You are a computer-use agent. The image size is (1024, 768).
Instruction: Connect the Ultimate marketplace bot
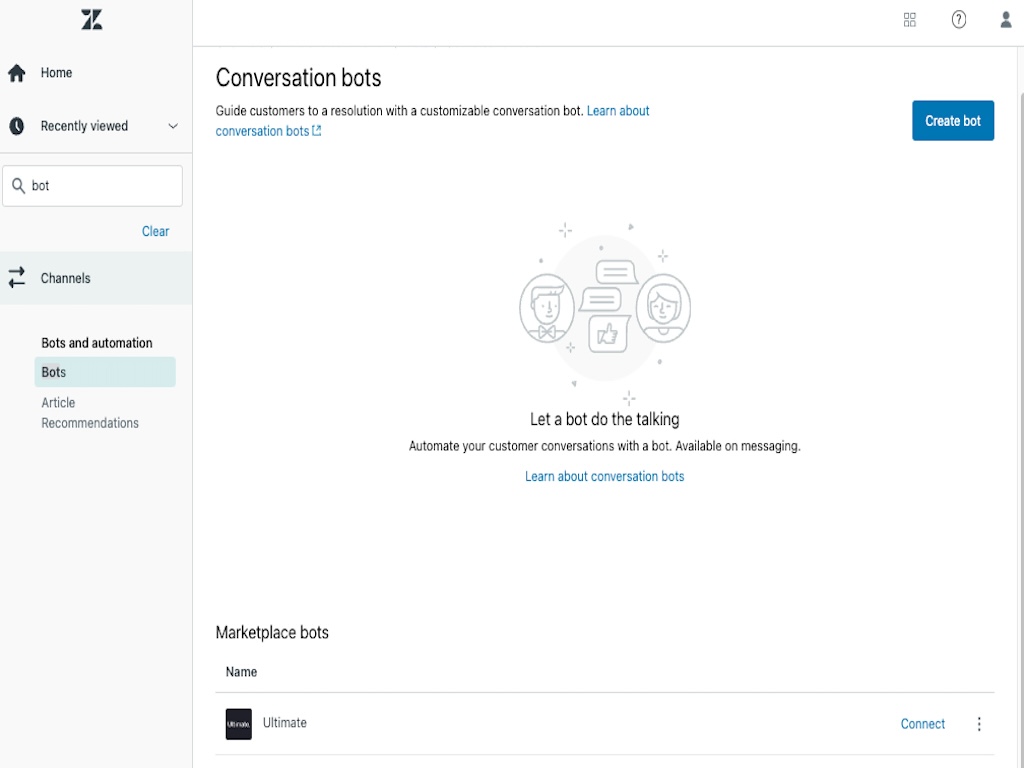[x=922, y=724]
